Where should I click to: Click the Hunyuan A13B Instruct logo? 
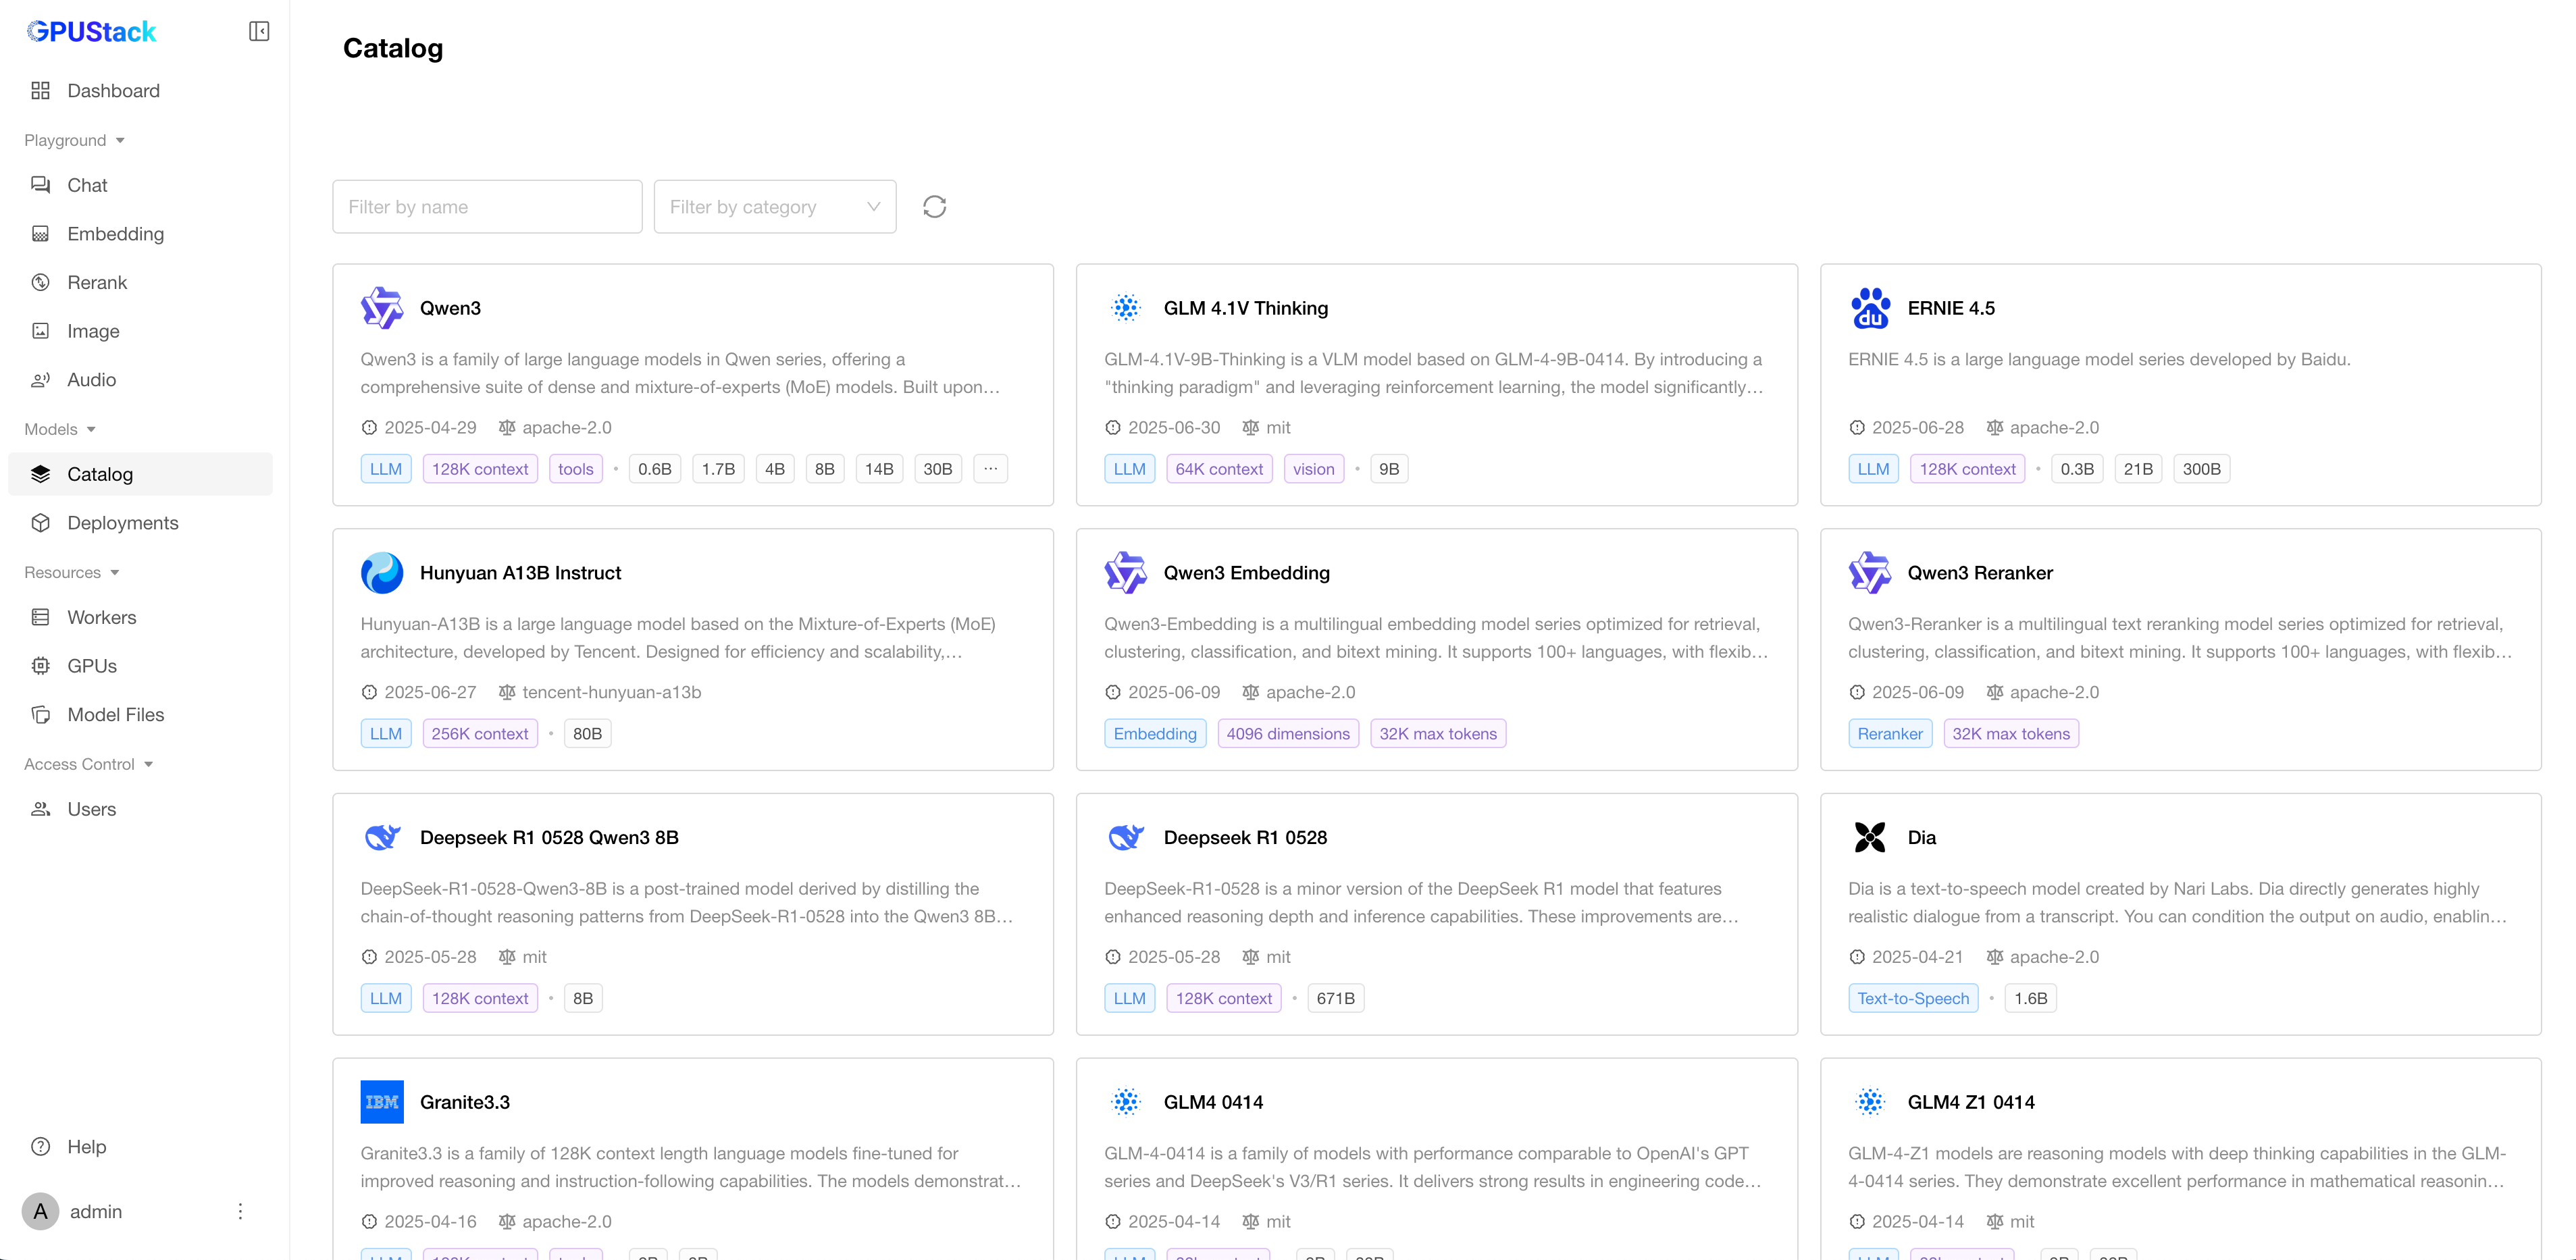click(382, 573)
